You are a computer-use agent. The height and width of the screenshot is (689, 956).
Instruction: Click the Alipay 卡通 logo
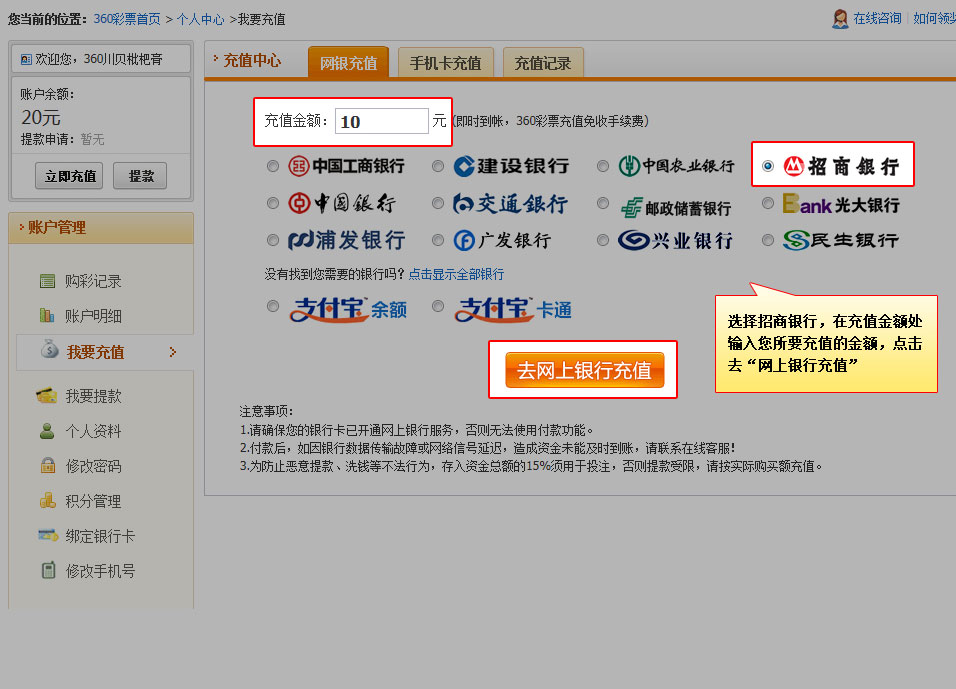click(x=513, y=309)
